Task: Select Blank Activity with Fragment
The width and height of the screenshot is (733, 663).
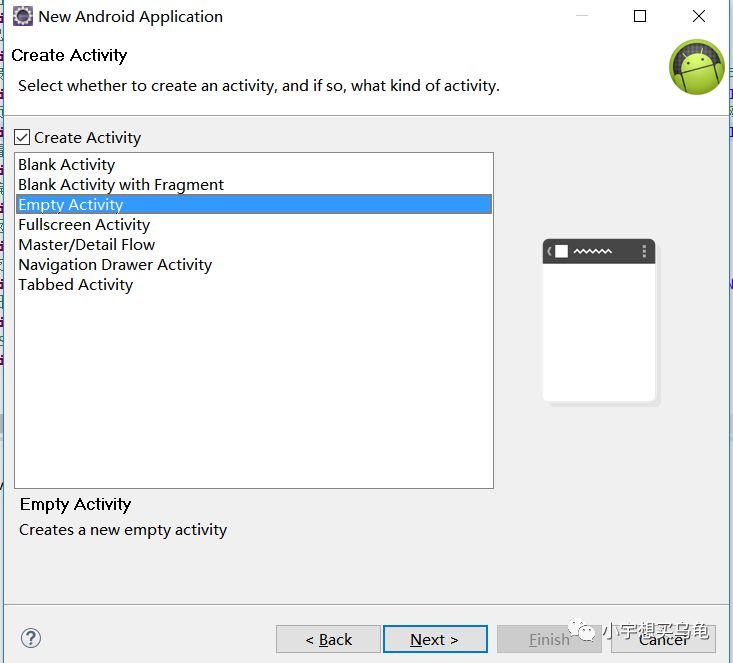Action: click(254, 185)
